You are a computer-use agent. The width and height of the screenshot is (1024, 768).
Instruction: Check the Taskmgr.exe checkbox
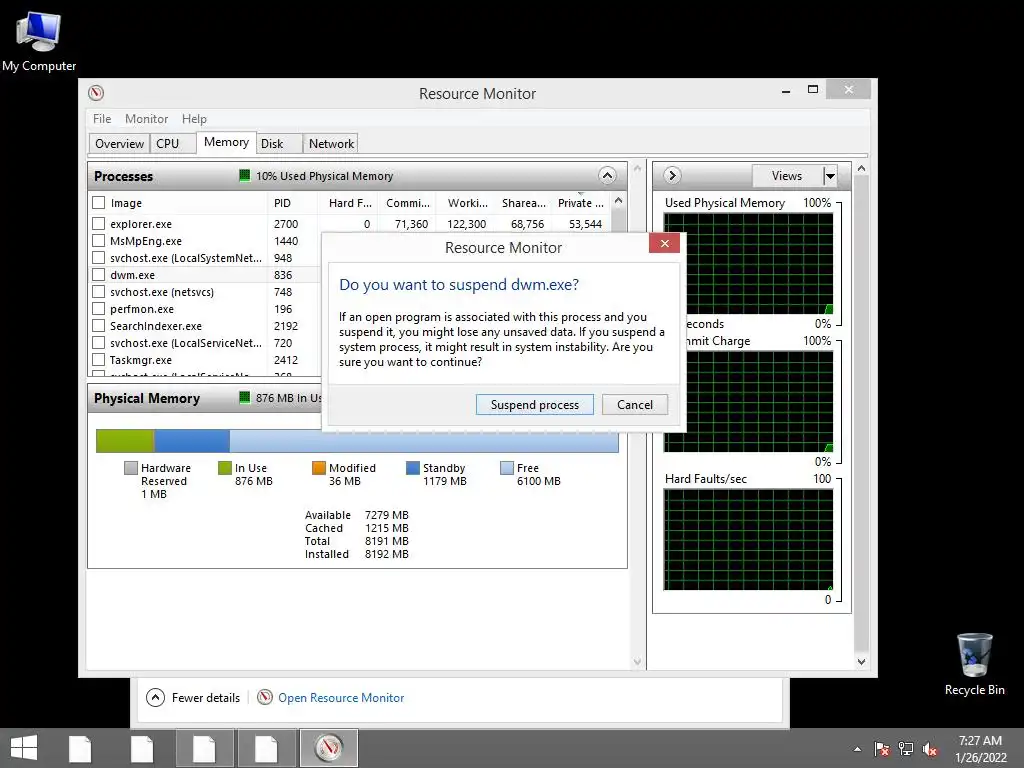(99, 360)
